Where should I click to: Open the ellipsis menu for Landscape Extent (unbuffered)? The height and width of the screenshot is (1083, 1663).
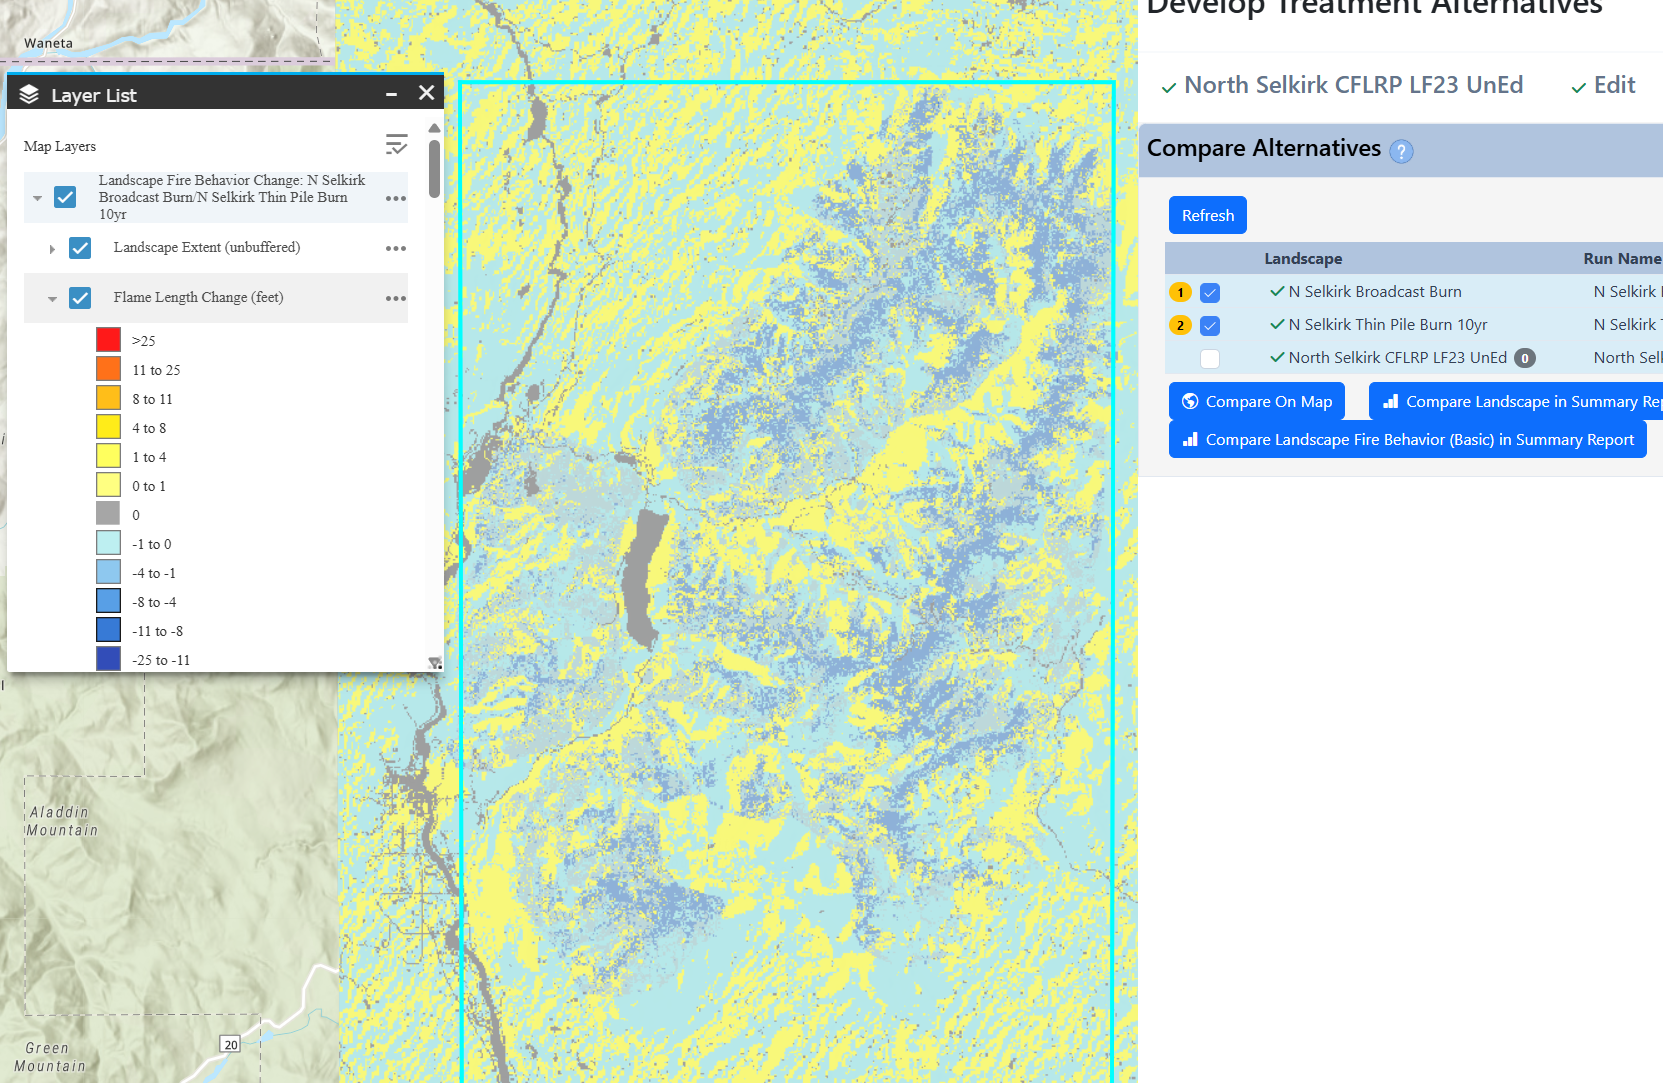point(395,248)
